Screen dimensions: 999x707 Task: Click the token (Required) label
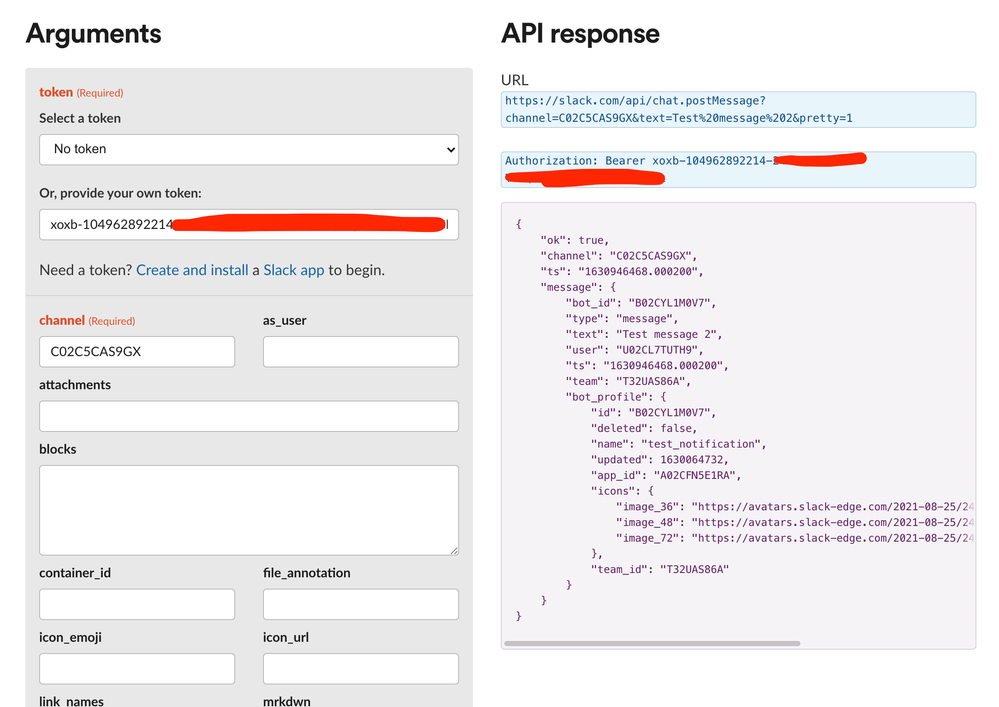pyautogui.click(x=81, y=92)
